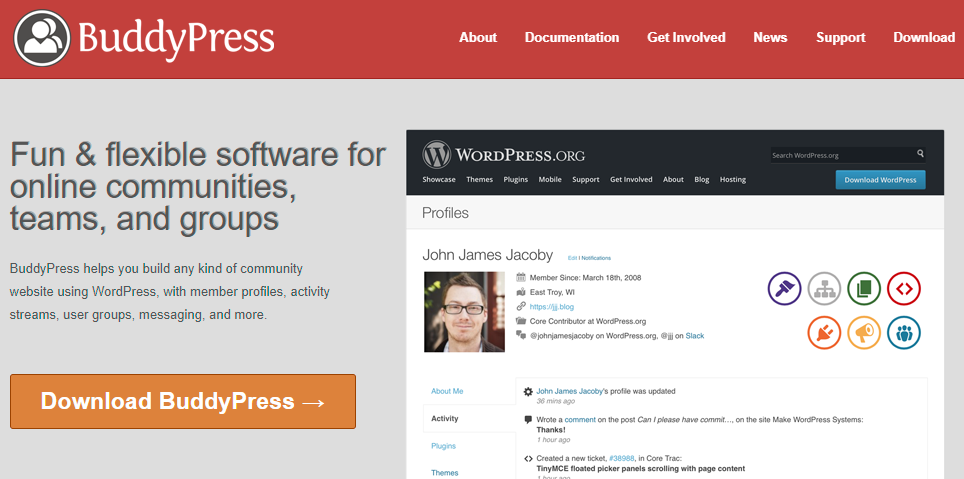Select the Activity profile tab

point(469,418)
